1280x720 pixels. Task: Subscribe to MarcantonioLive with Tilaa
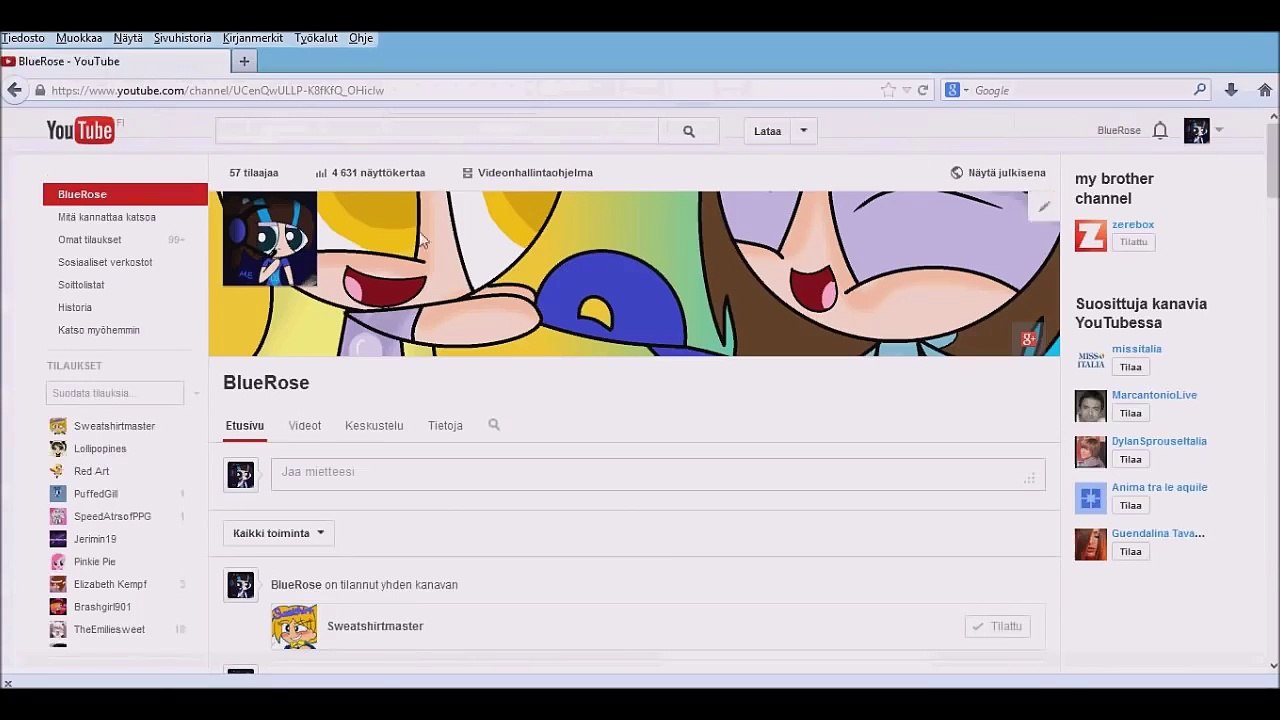1131,413
